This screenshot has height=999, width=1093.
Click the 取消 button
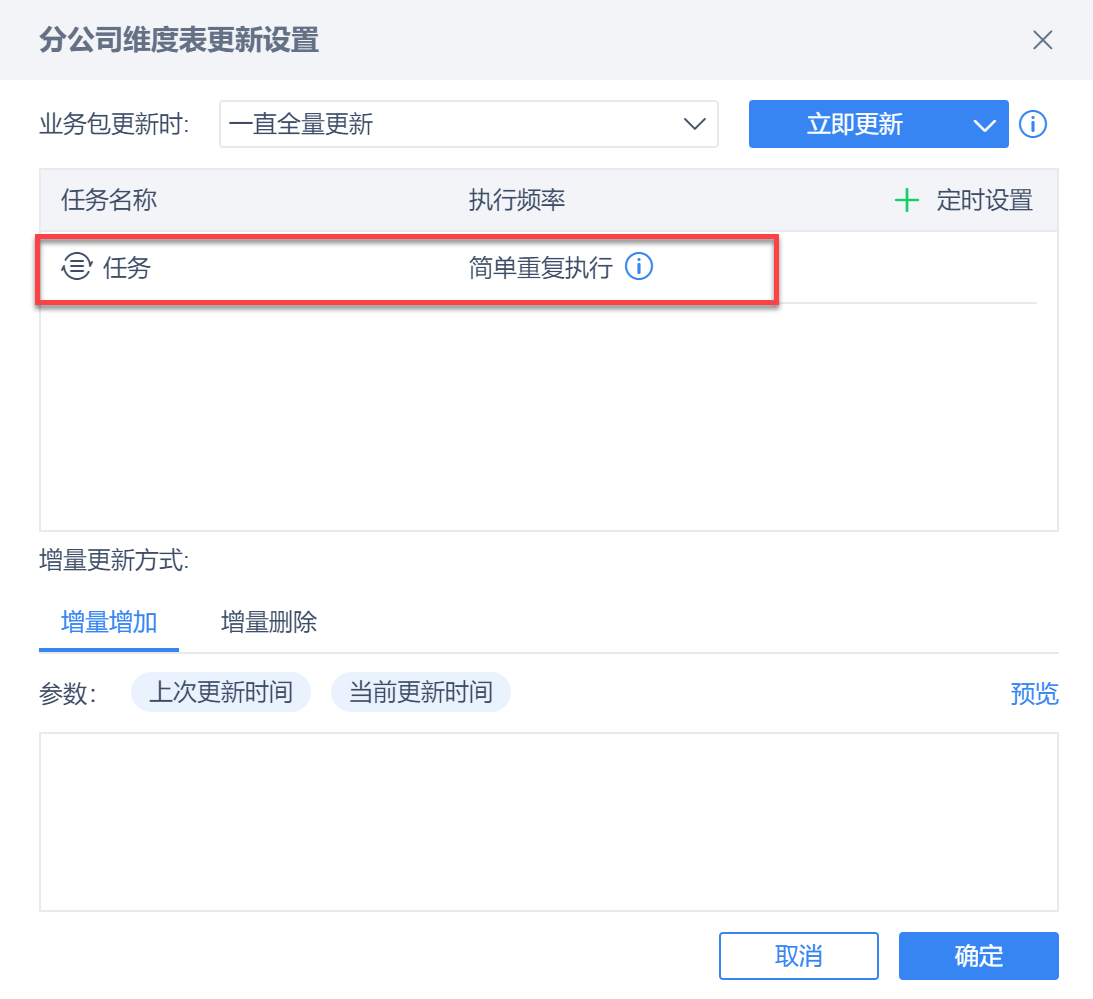click(798, 955)
